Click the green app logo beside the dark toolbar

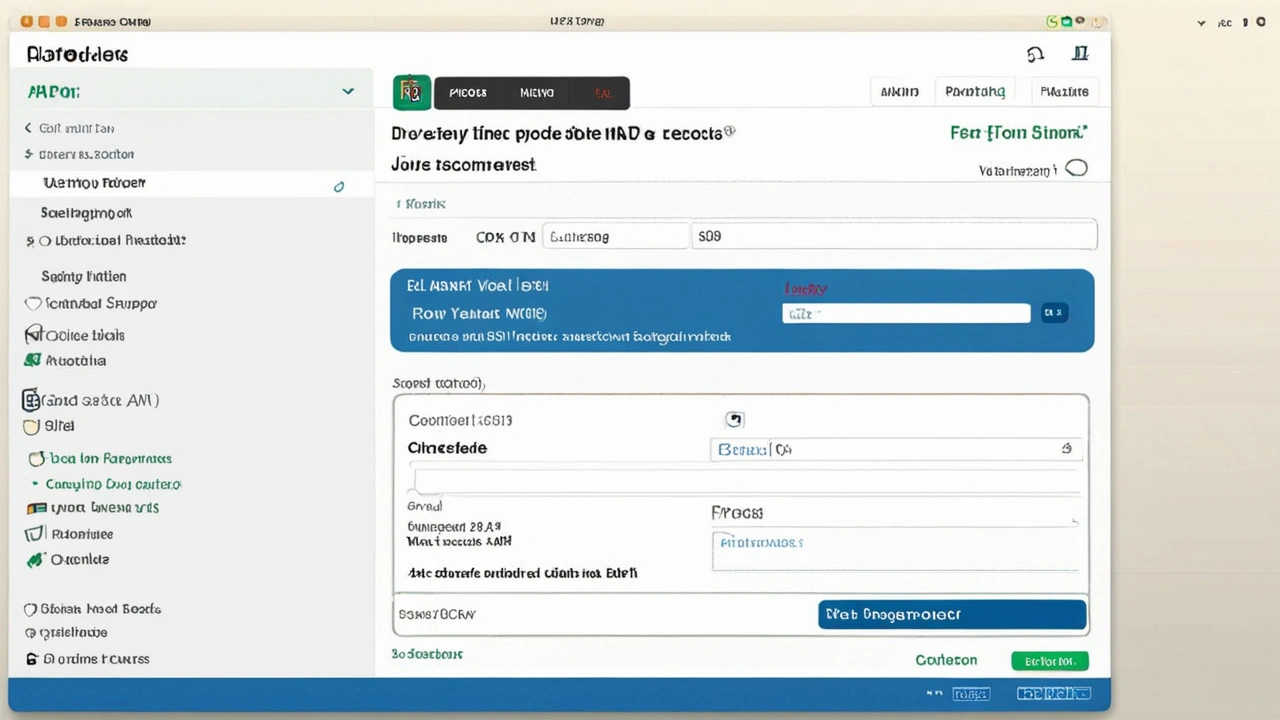(412, 92)
